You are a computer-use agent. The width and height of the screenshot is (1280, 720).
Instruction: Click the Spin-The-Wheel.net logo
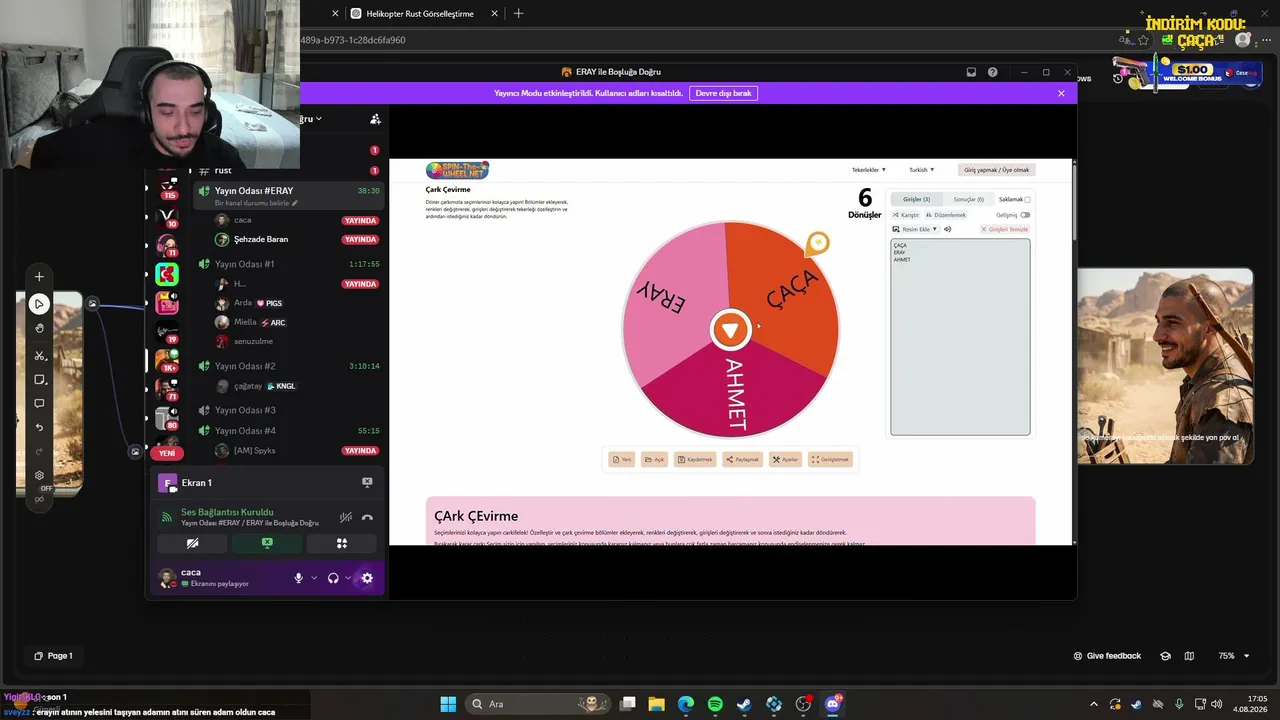tap(457, 170)
